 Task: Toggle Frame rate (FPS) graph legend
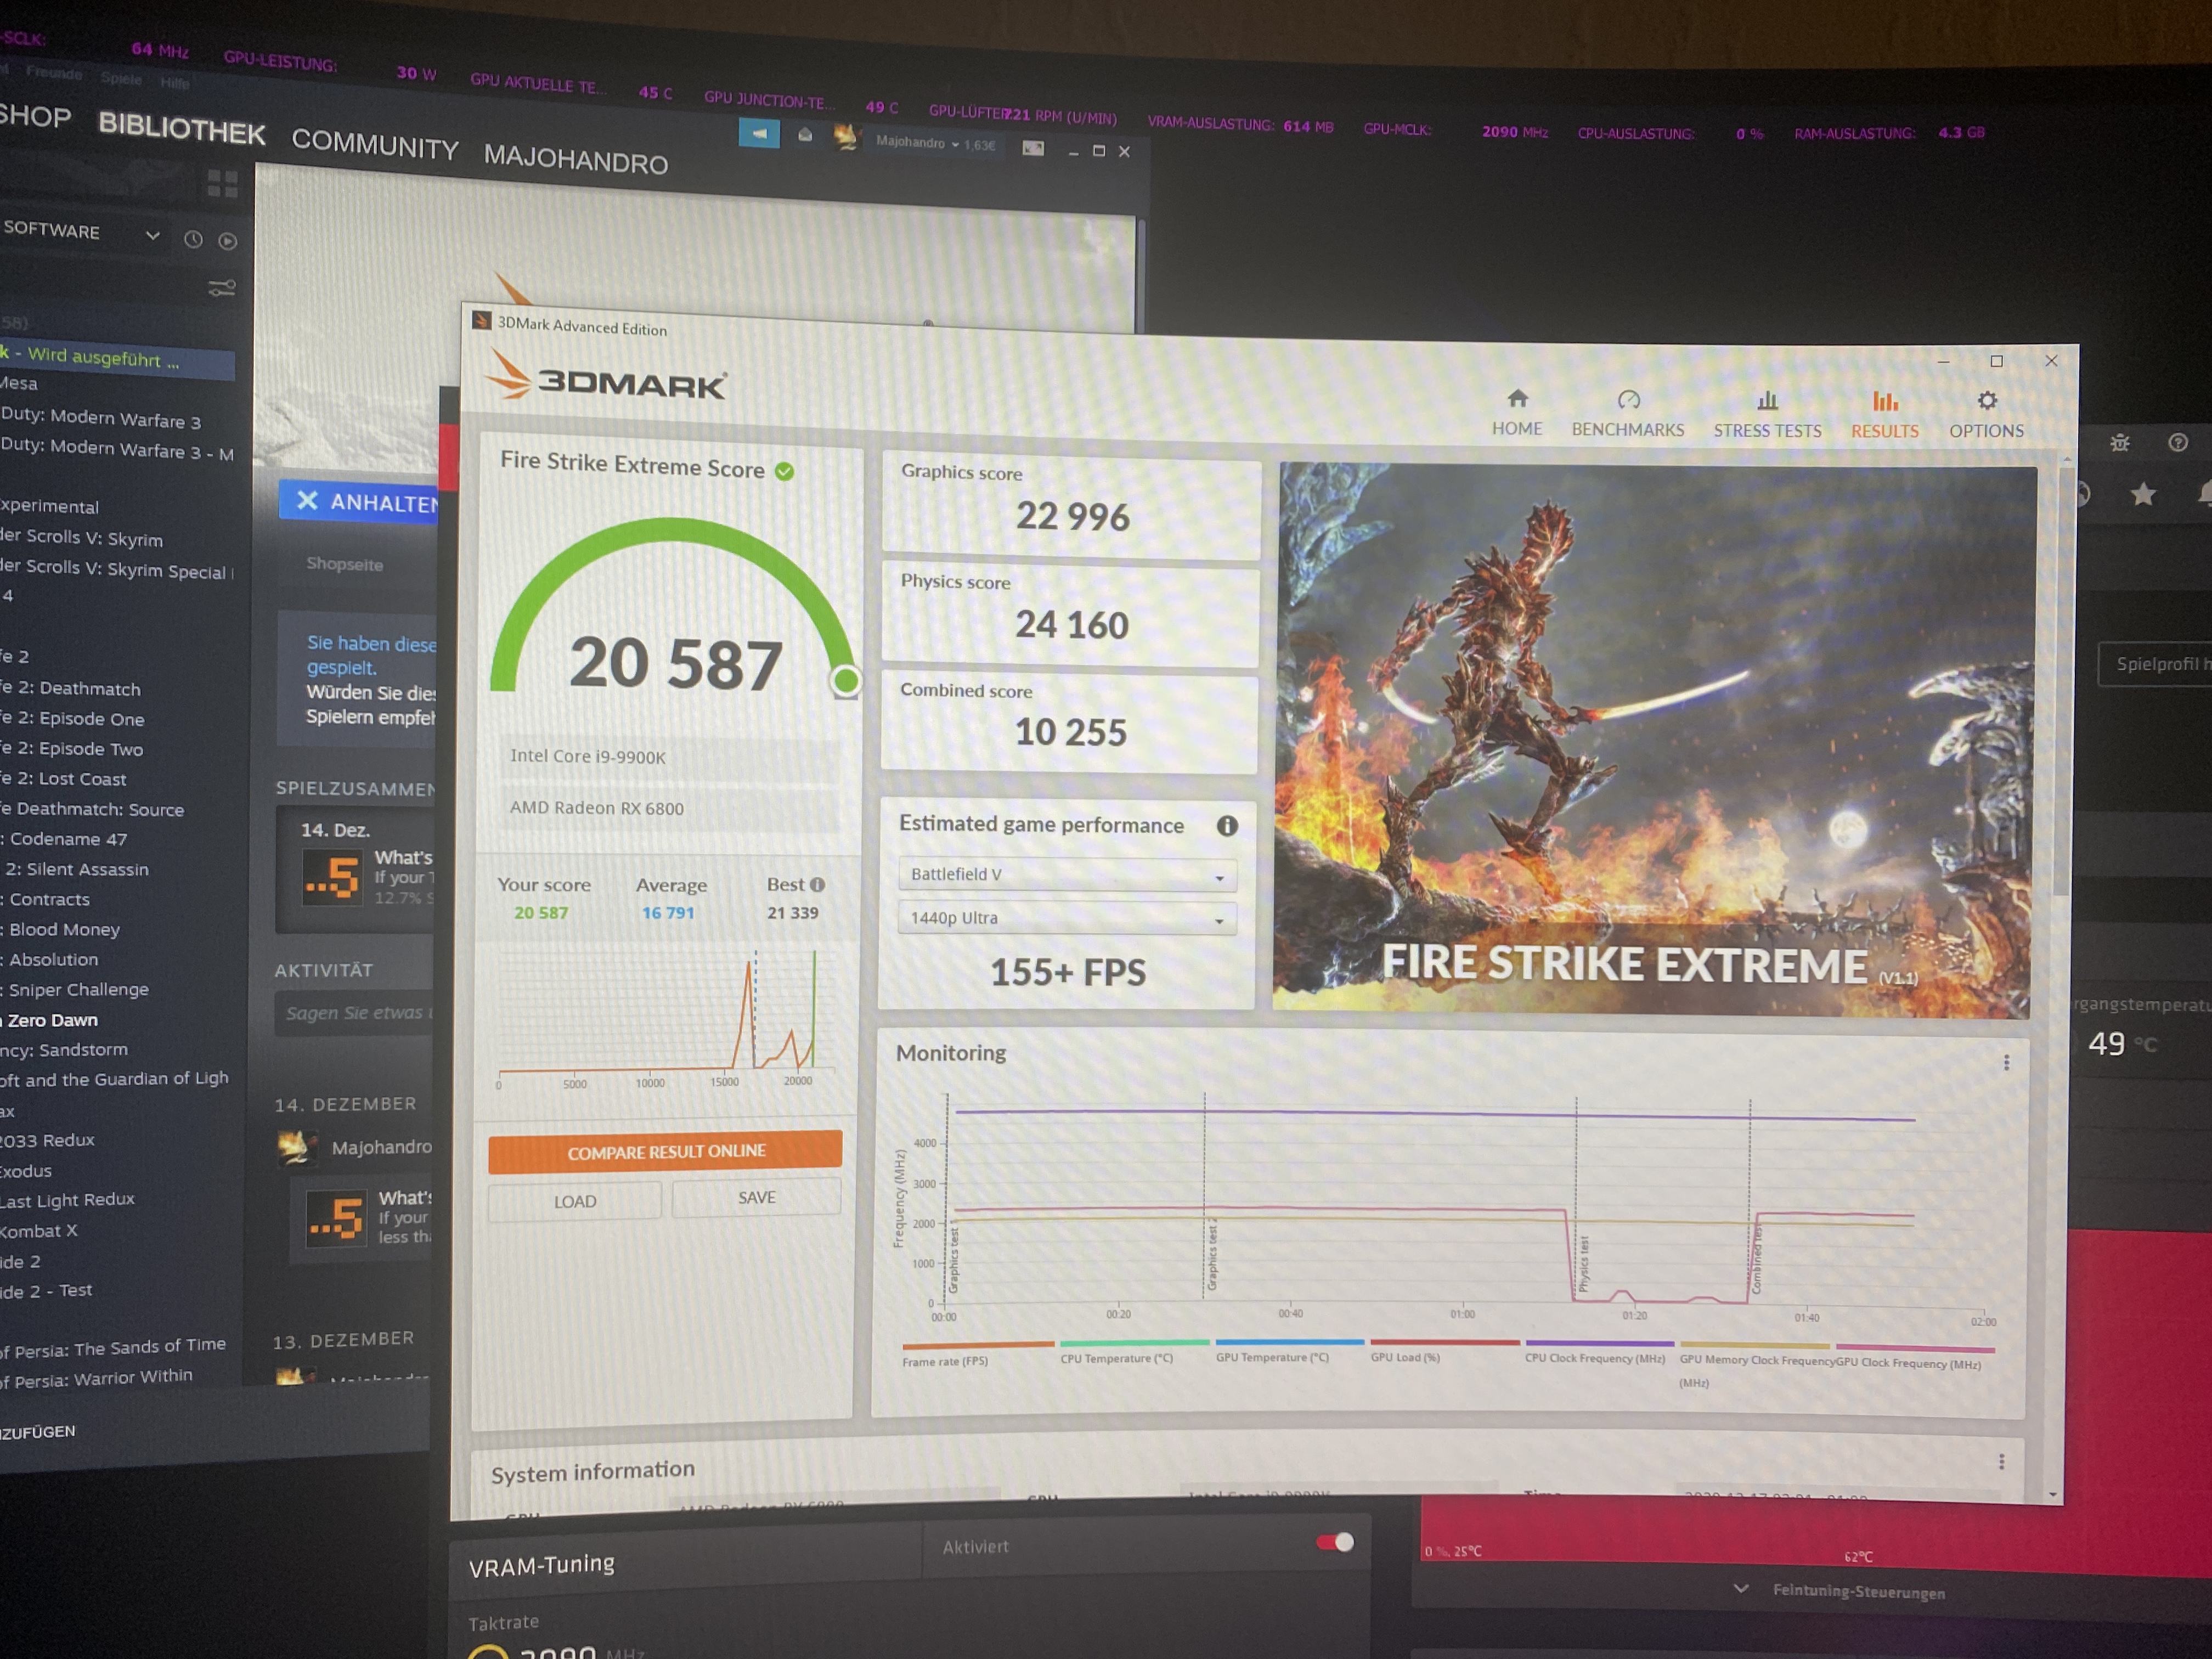tap(945, 1361)
